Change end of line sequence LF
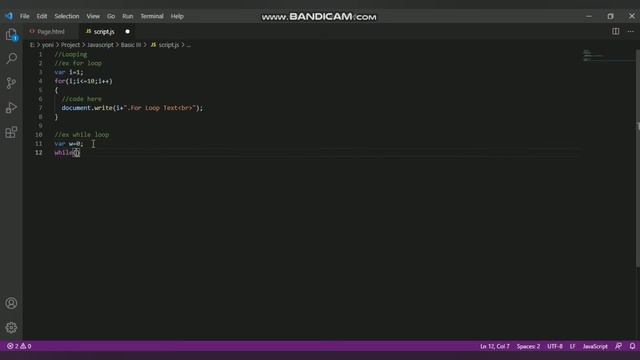Image resolution: width=640 pixels, height=360 pixels. click(573, 346)
